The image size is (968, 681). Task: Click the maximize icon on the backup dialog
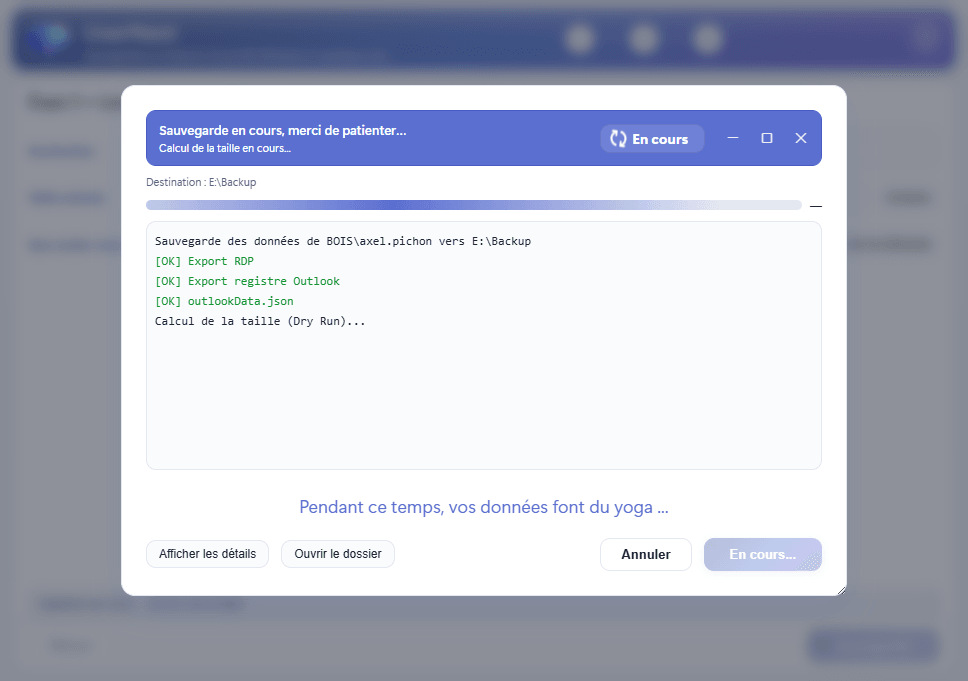pos(767,138)
